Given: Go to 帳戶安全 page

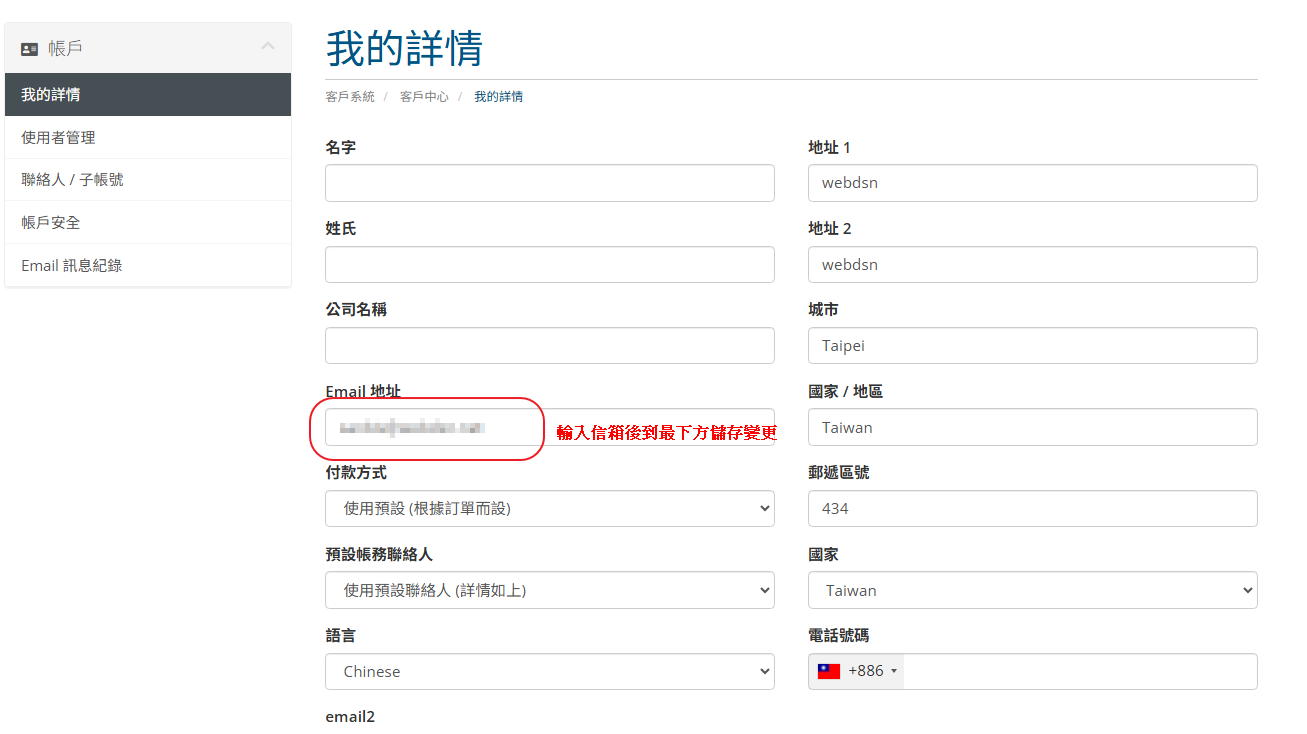Looking at the screenshot, I should tap(51, 222).
